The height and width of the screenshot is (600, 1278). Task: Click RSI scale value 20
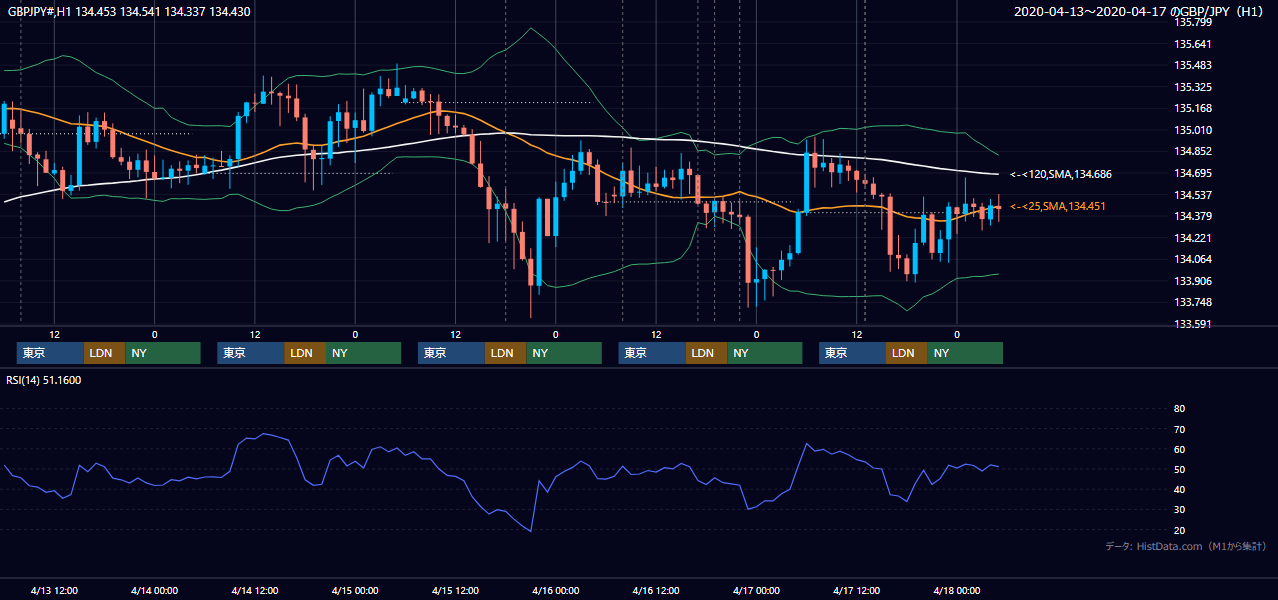pyautogui.click(x=1179, y=530)
